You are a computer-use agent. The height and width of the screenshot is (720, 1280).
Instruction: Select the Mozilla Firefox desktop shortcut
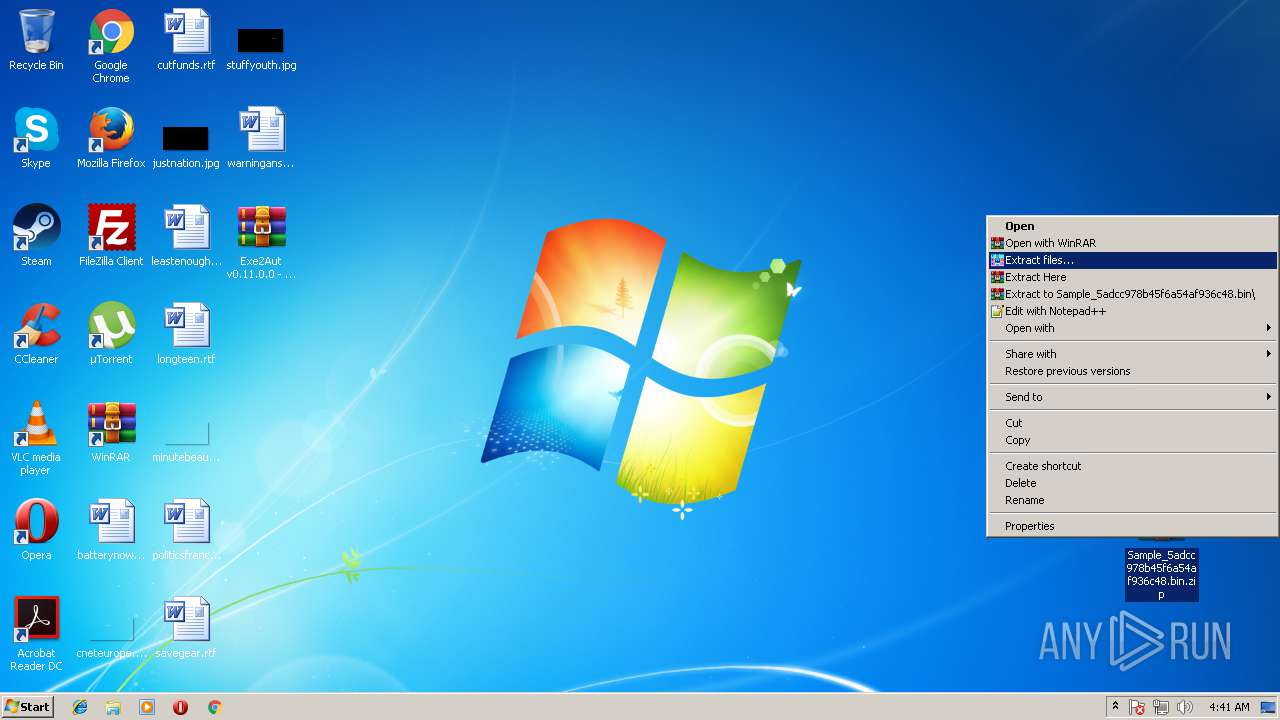tap(111, 139)
